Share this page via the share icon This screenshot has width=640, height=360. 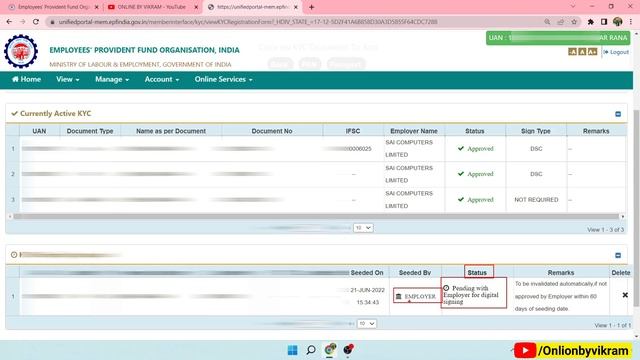560,22
